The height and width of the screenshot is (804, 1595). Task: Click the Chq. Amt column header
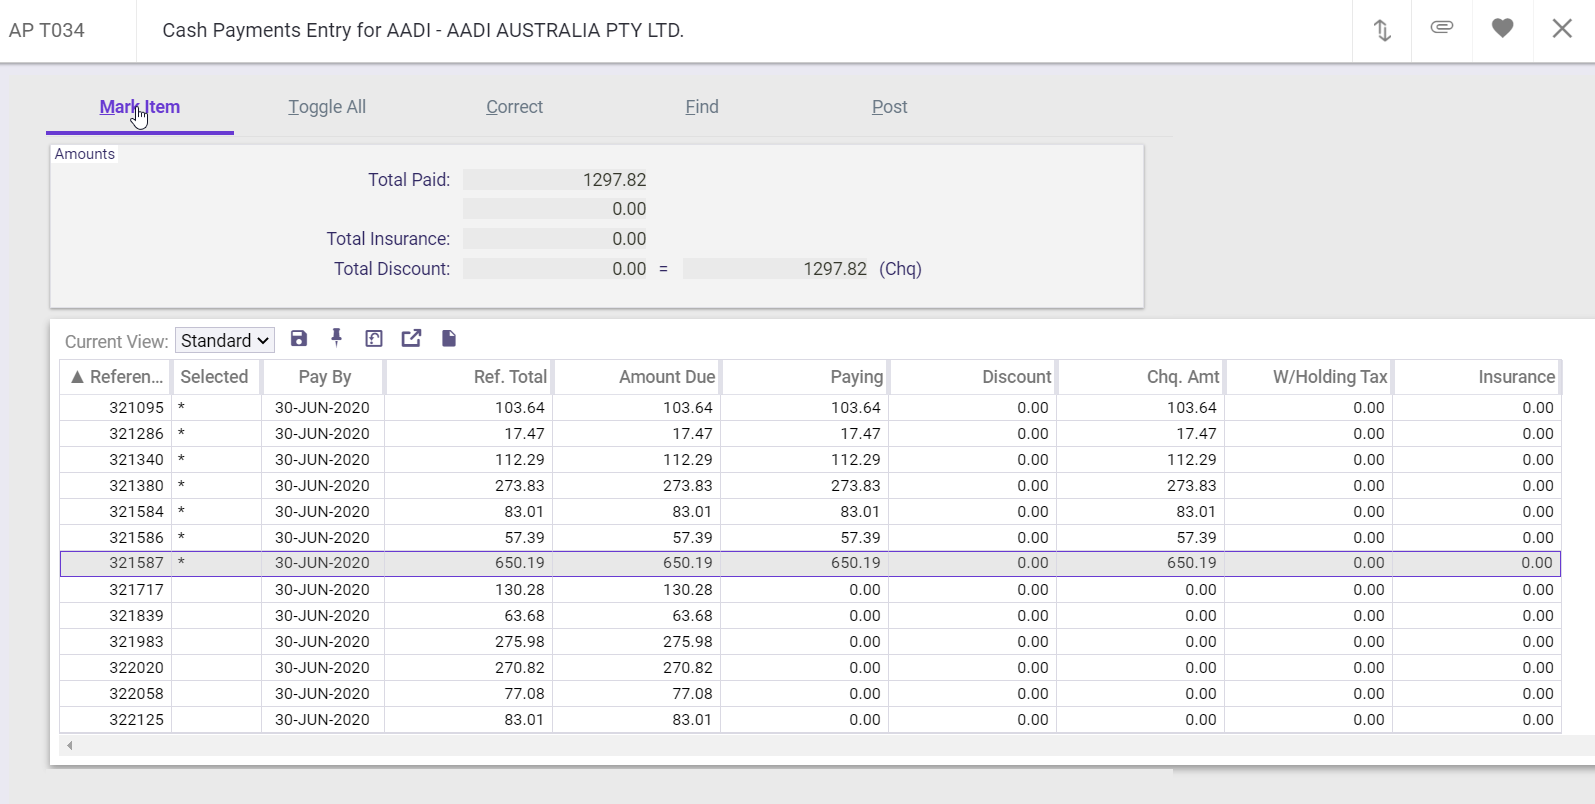(x=1141, y=377)
